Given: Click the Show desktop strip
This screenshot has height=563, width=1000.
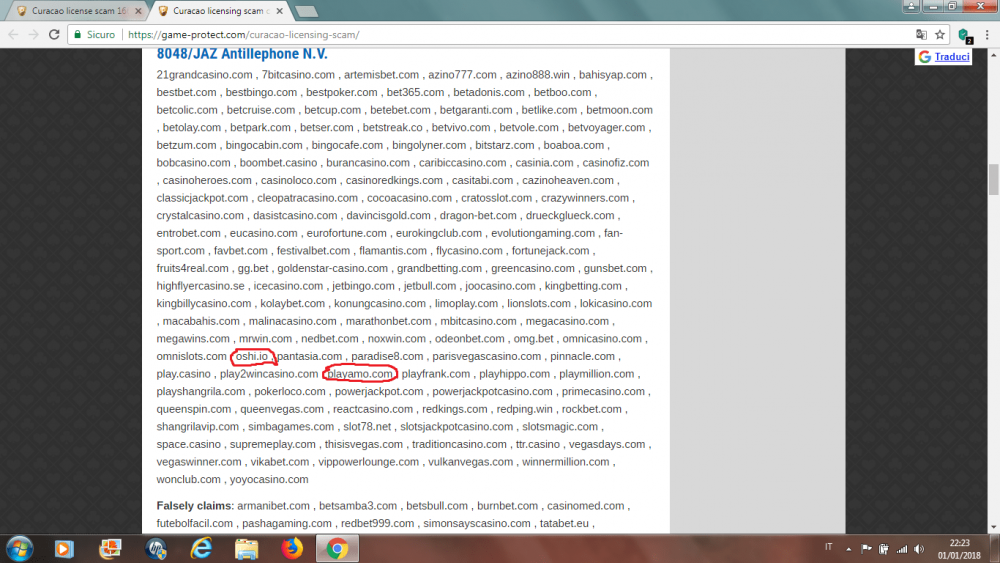Looking at the screenshot, I should (x=995, y=548).
